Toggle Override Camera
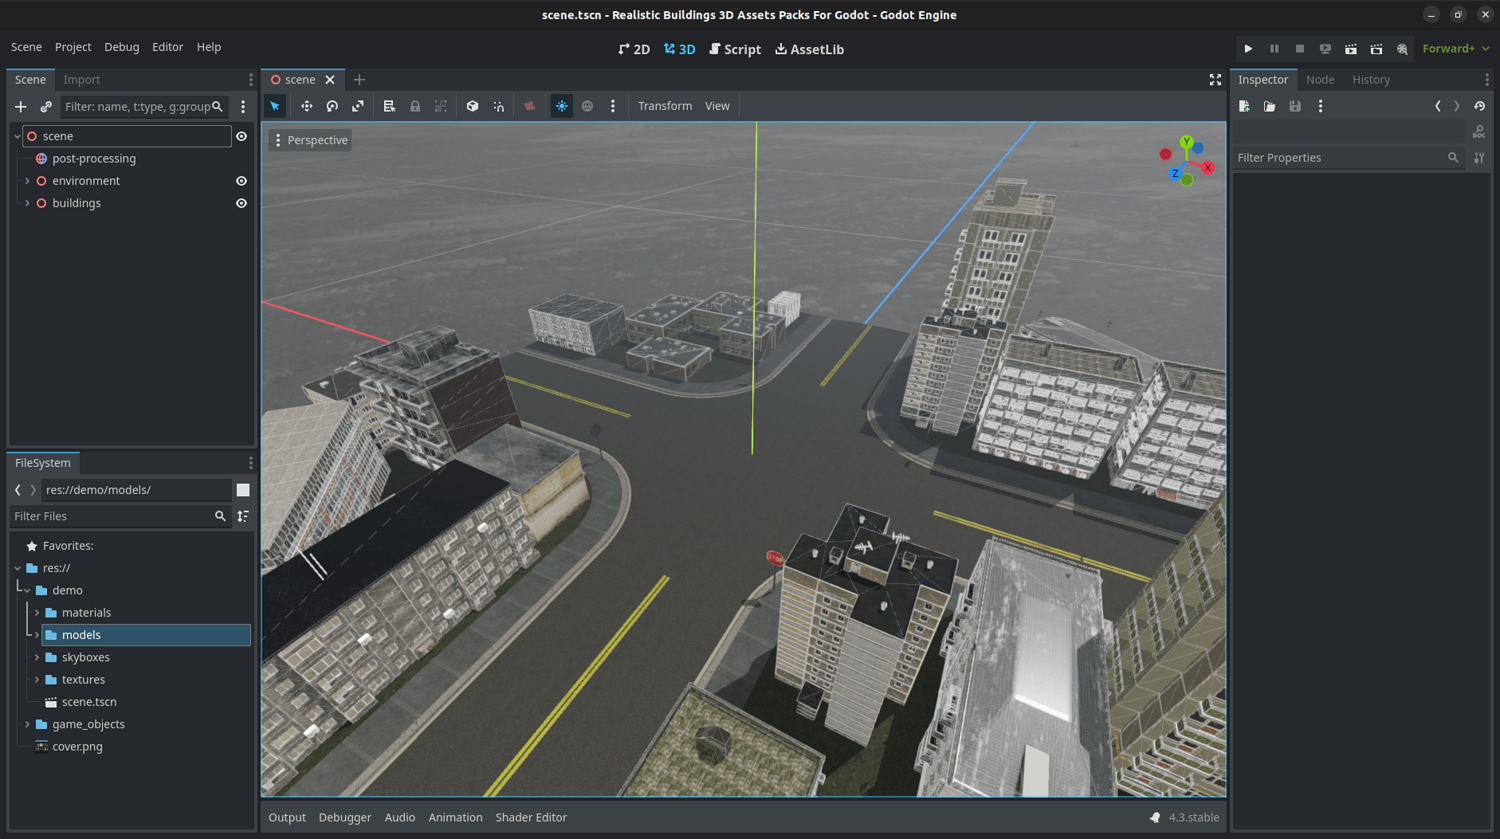The width and height of the screenshot is (1500, 839). click(x=530, y=106)
